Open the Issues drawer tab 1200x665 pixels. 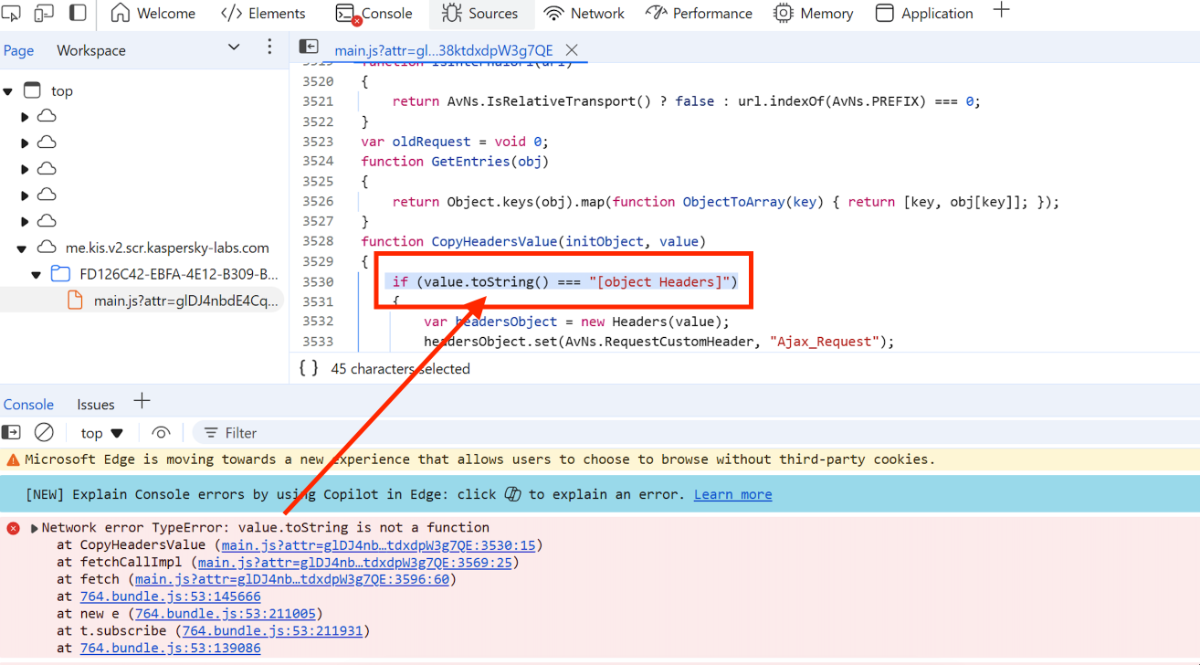(x=96, y=404)
